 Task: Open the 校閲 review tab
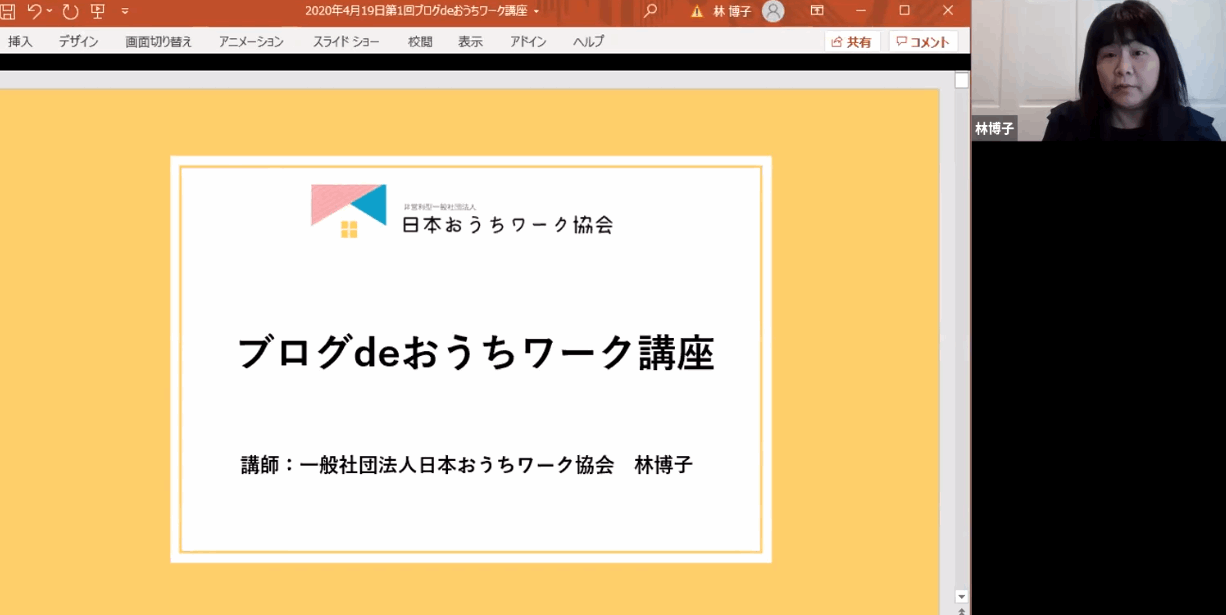[420, 42]
